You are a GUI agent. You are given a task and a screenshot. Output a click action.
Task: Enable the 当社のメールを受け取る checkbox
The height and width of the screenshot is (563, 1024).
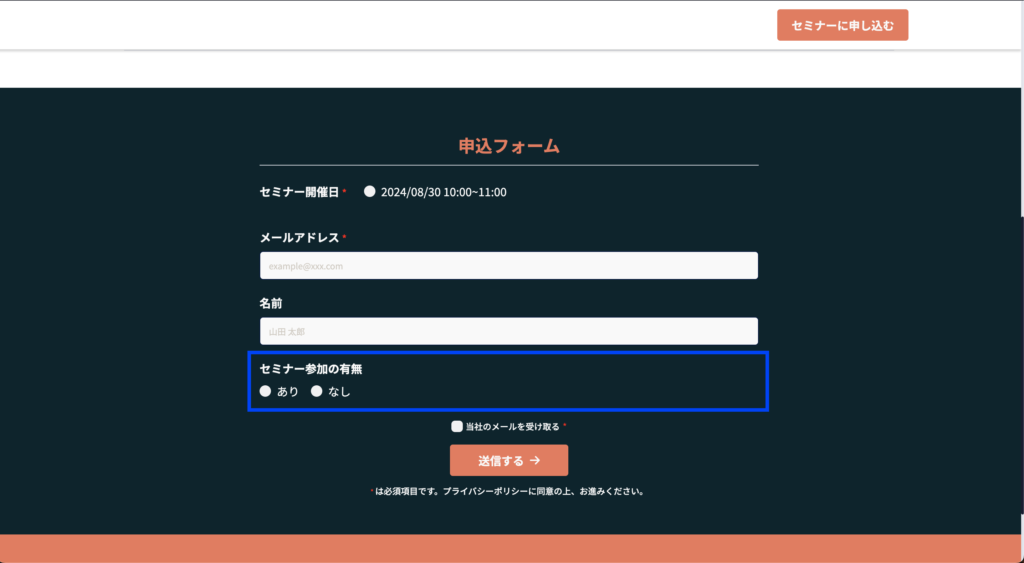(x=457, y=426)
